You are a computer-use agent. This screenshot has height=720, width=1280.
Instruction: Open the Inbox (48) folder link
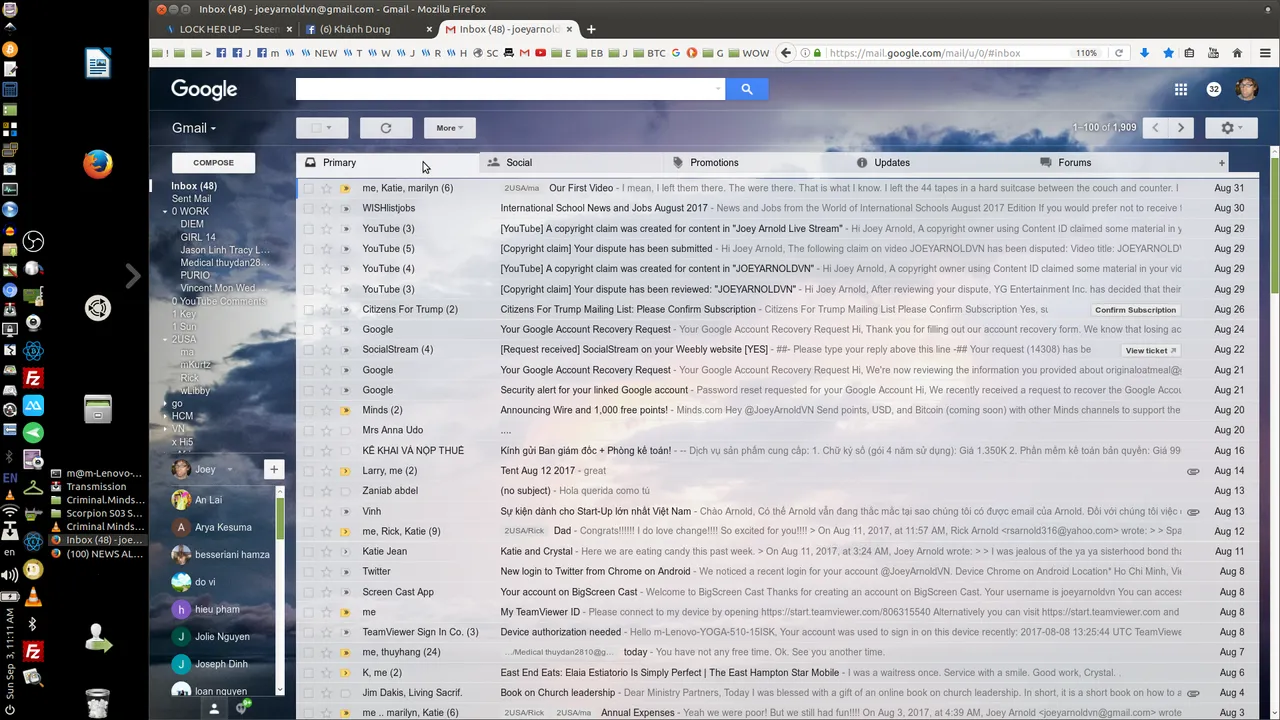click(194, 186)
